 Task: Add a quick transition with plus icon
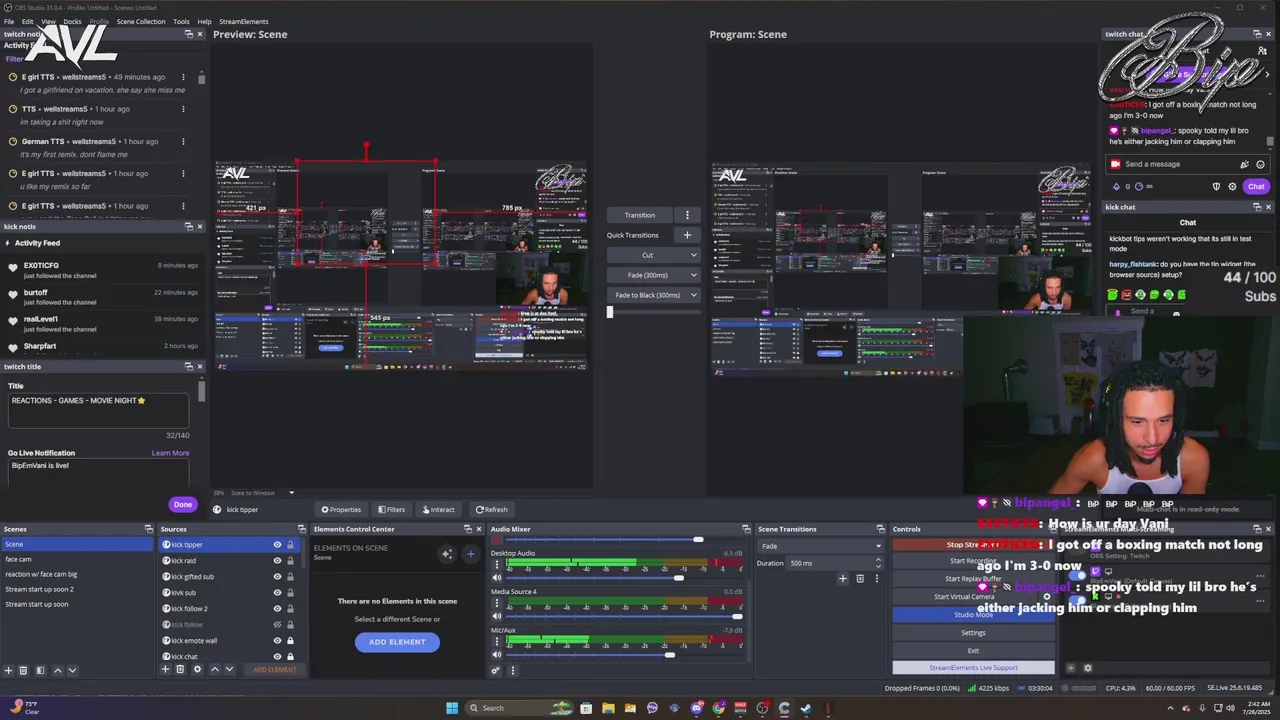(687, 235)
